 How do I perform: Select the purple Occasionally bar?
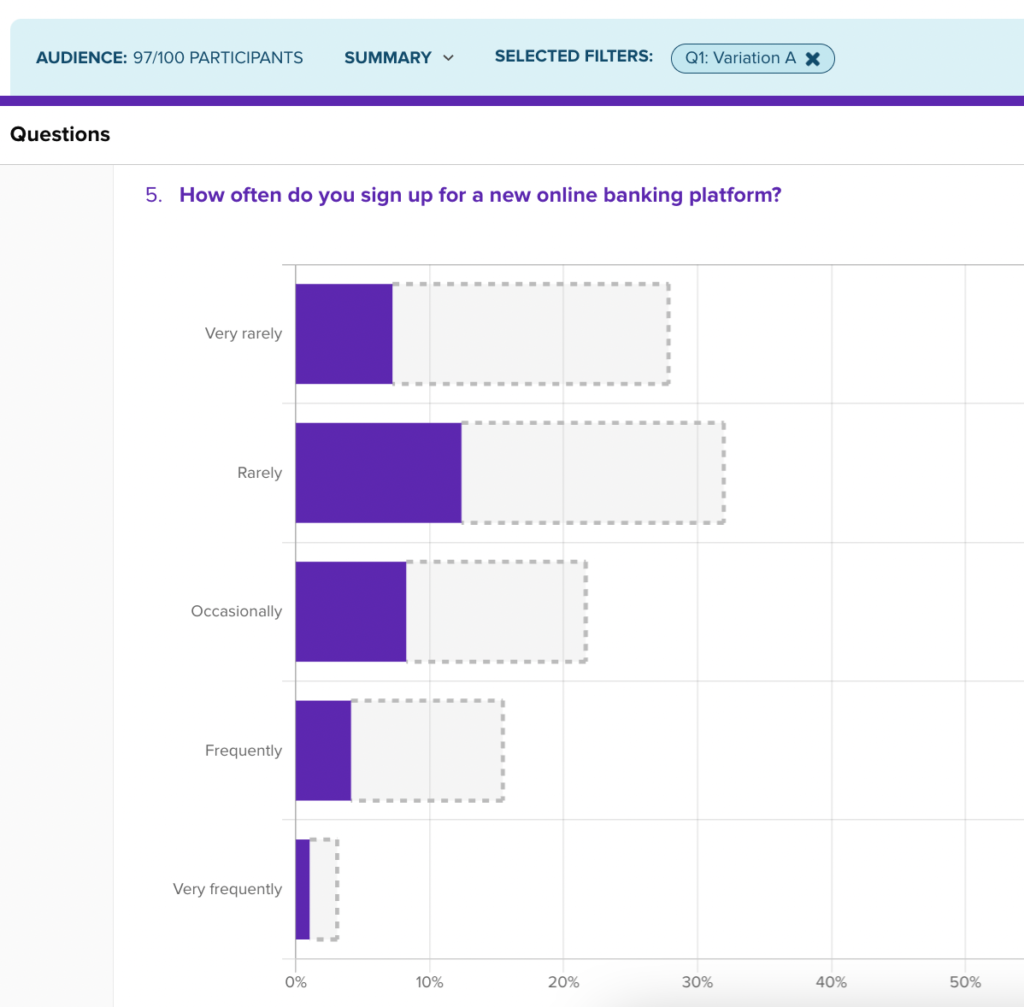coord(351,611)
